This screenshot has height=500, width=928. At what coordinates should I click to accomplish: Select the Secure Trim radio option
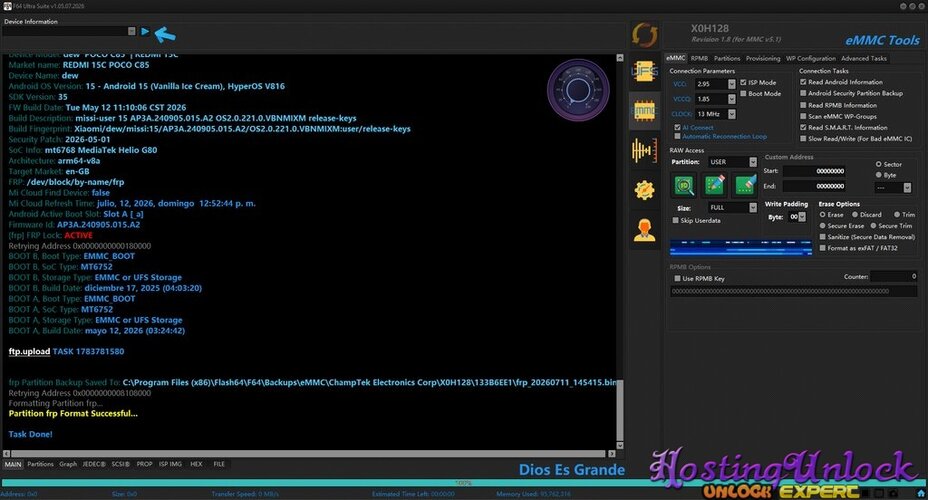tap(873, 225)
